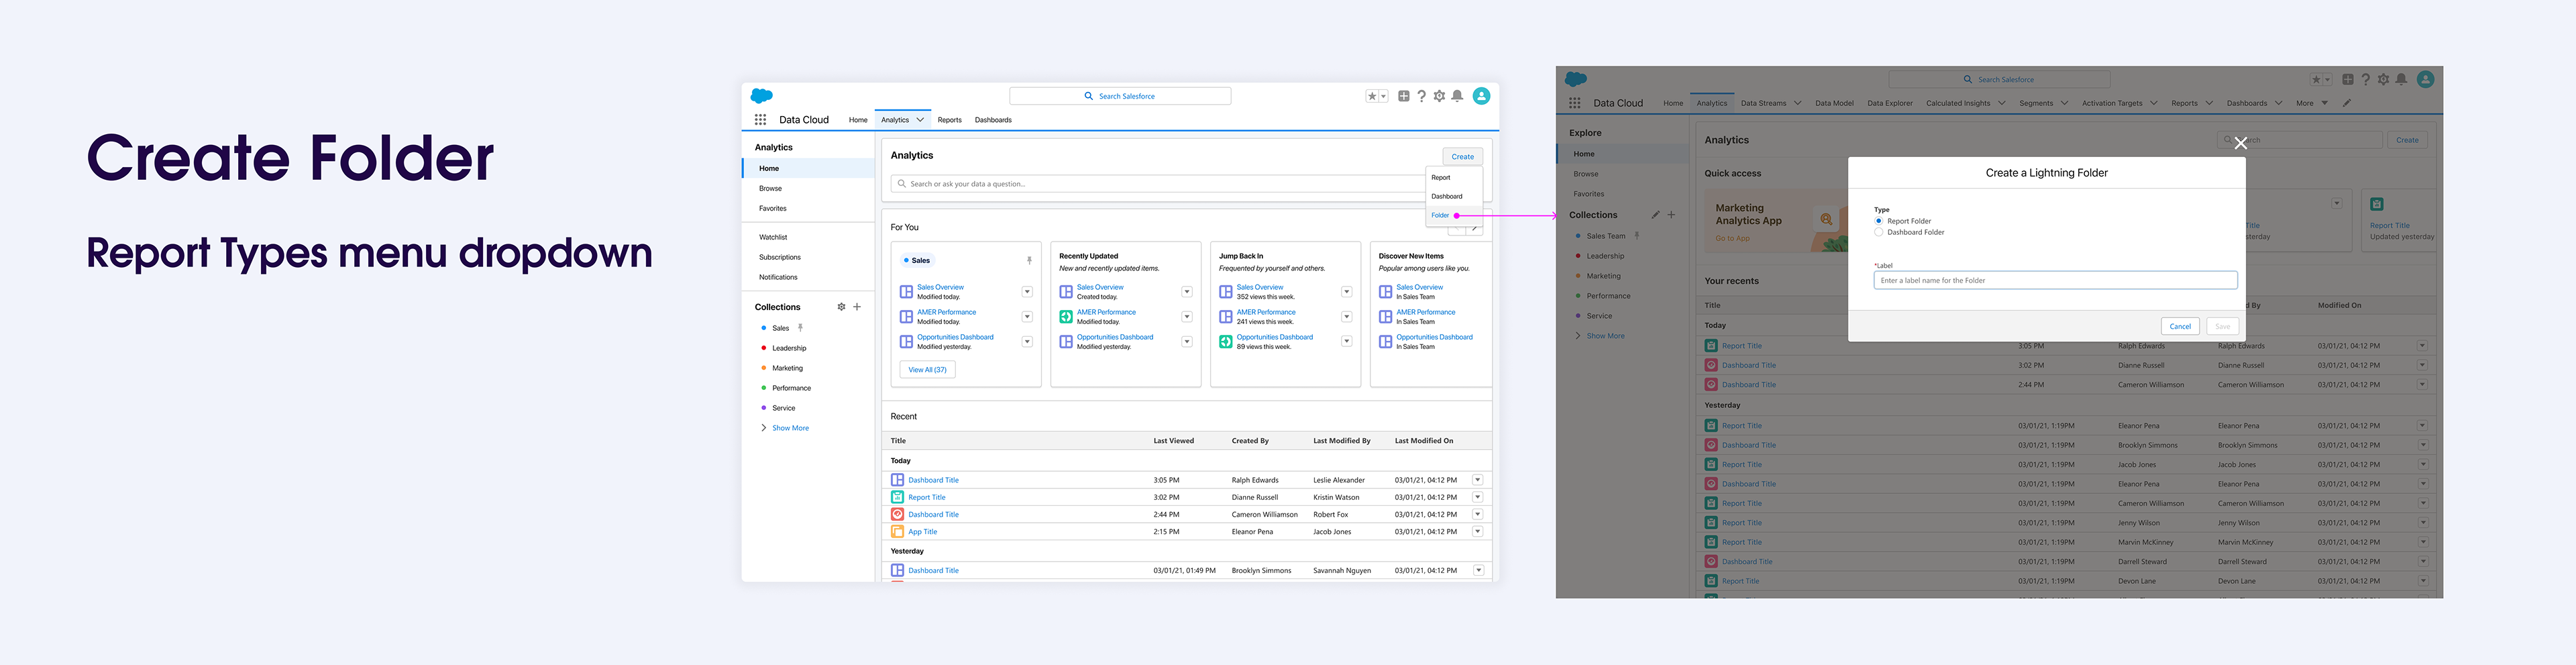Expand Show More collections in left window

[785, 428]
